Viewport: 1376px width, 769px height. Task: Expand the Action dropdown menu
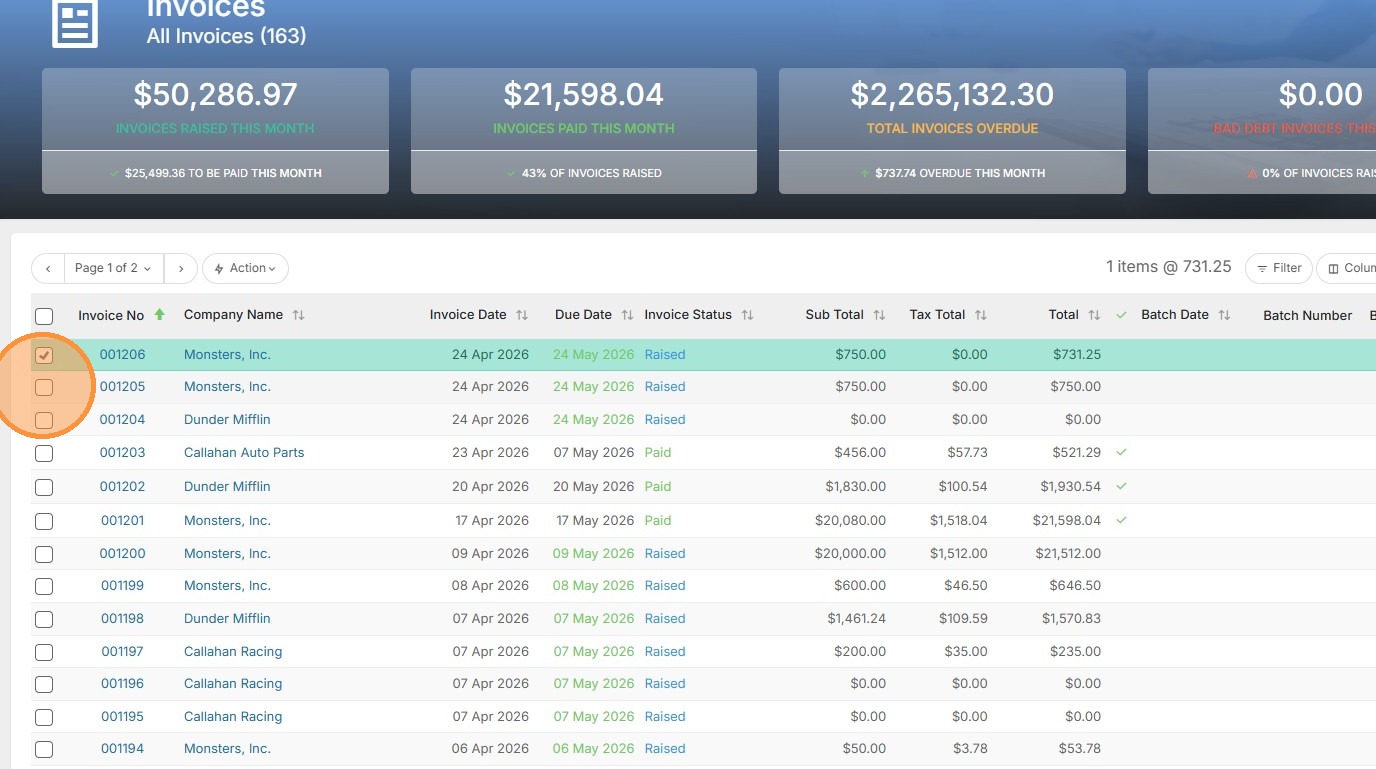(245, 268)
